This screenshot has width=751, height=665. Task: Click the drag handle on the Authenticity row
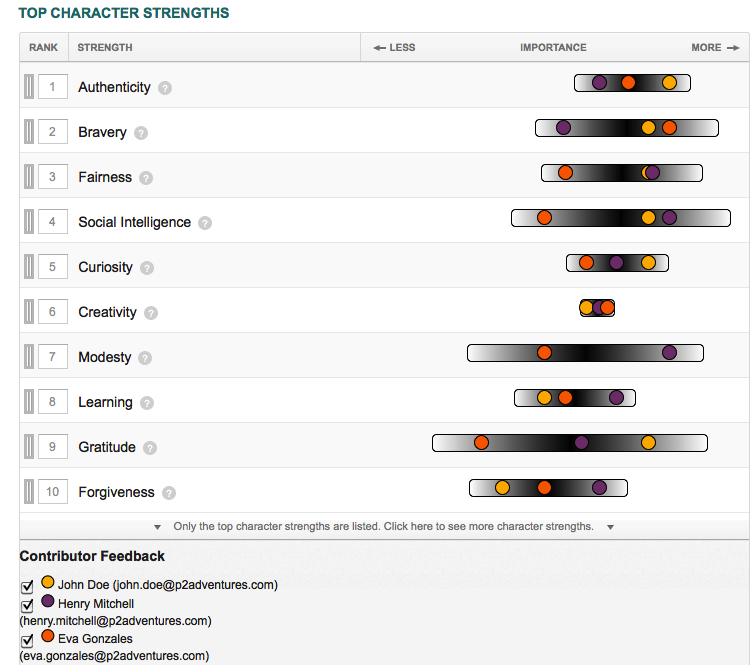coord(29,87)
